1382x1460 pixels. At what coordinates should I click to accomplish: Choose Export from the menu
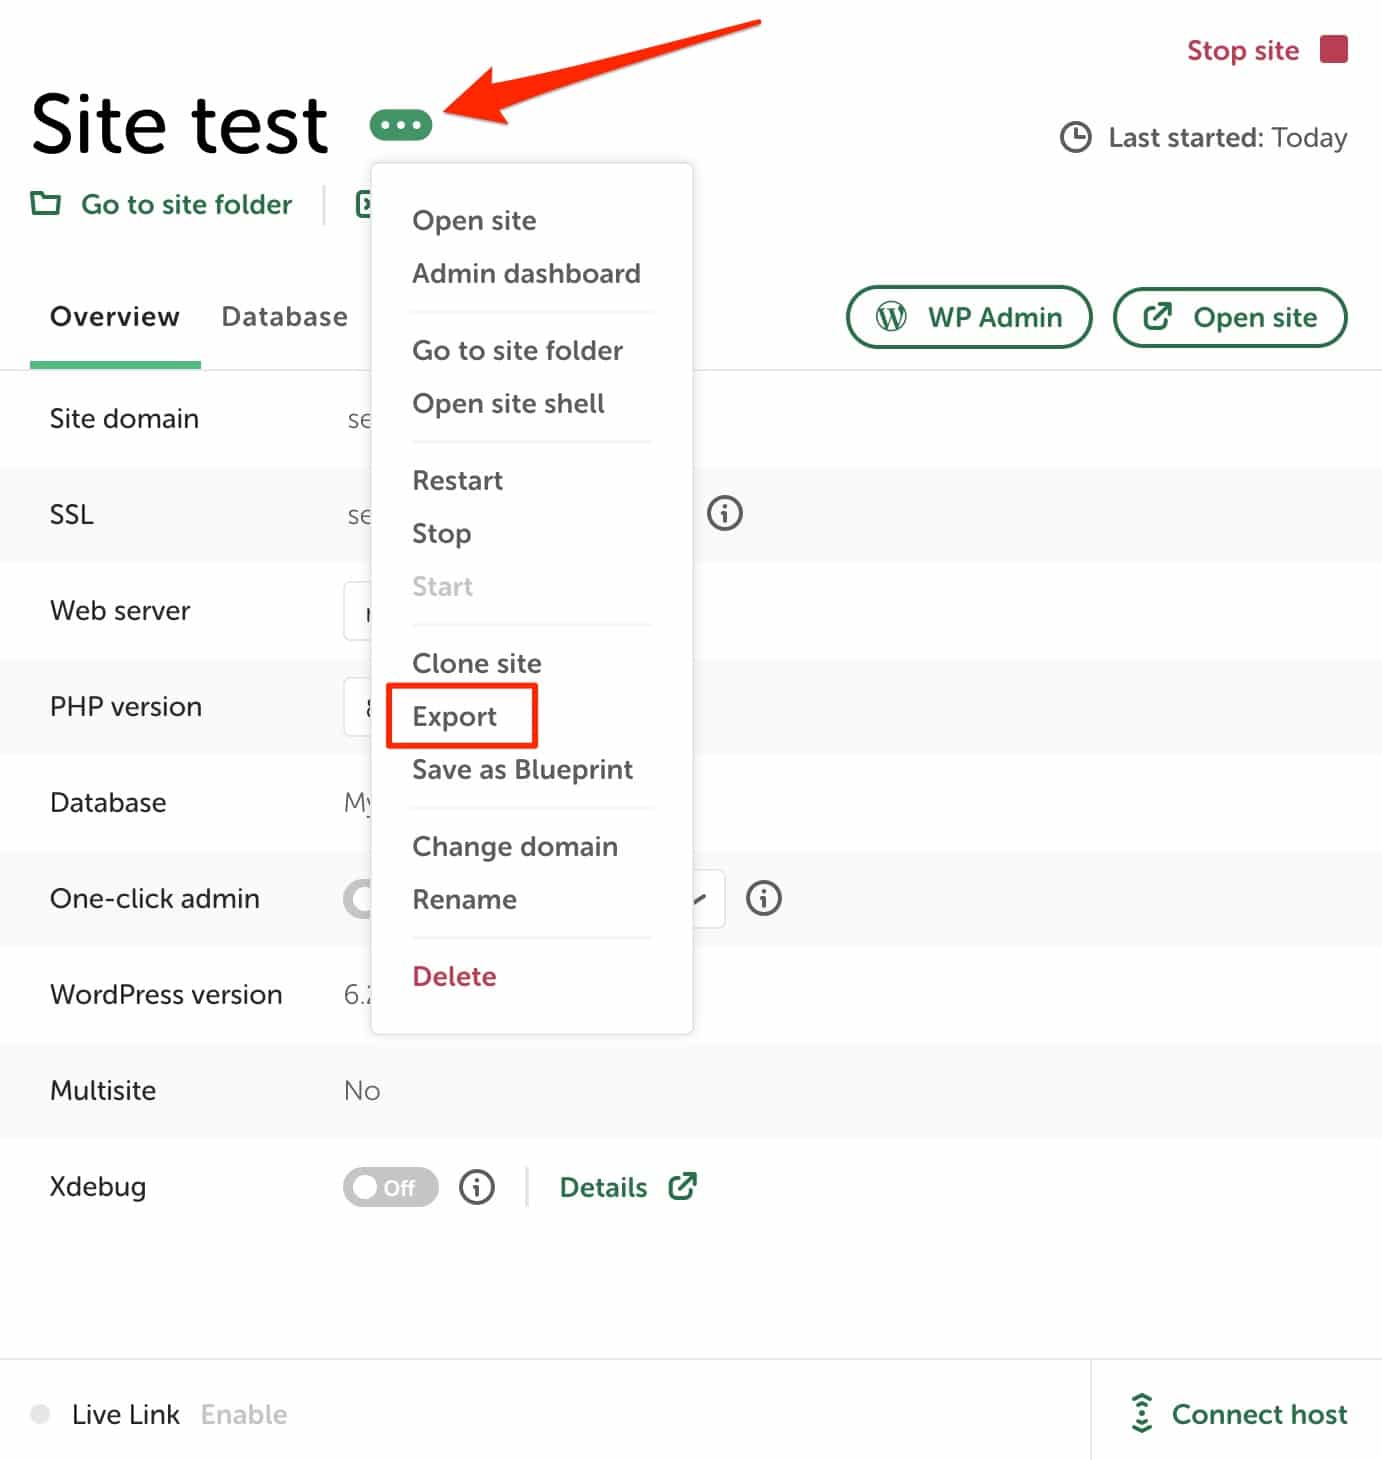454,716
